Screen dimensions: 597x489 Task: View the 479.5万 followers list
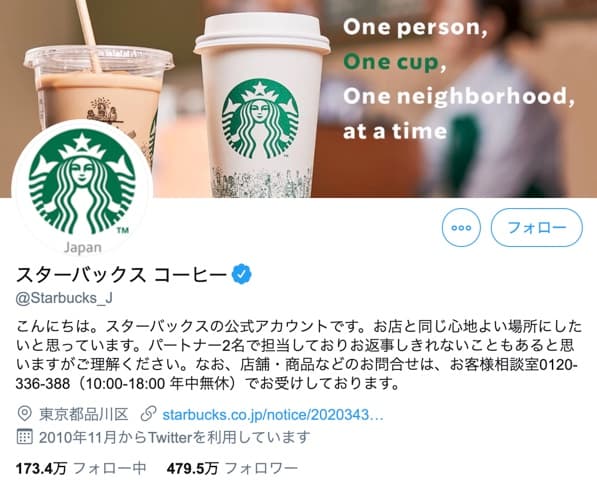pyautogui.click(x=232, y=468)
